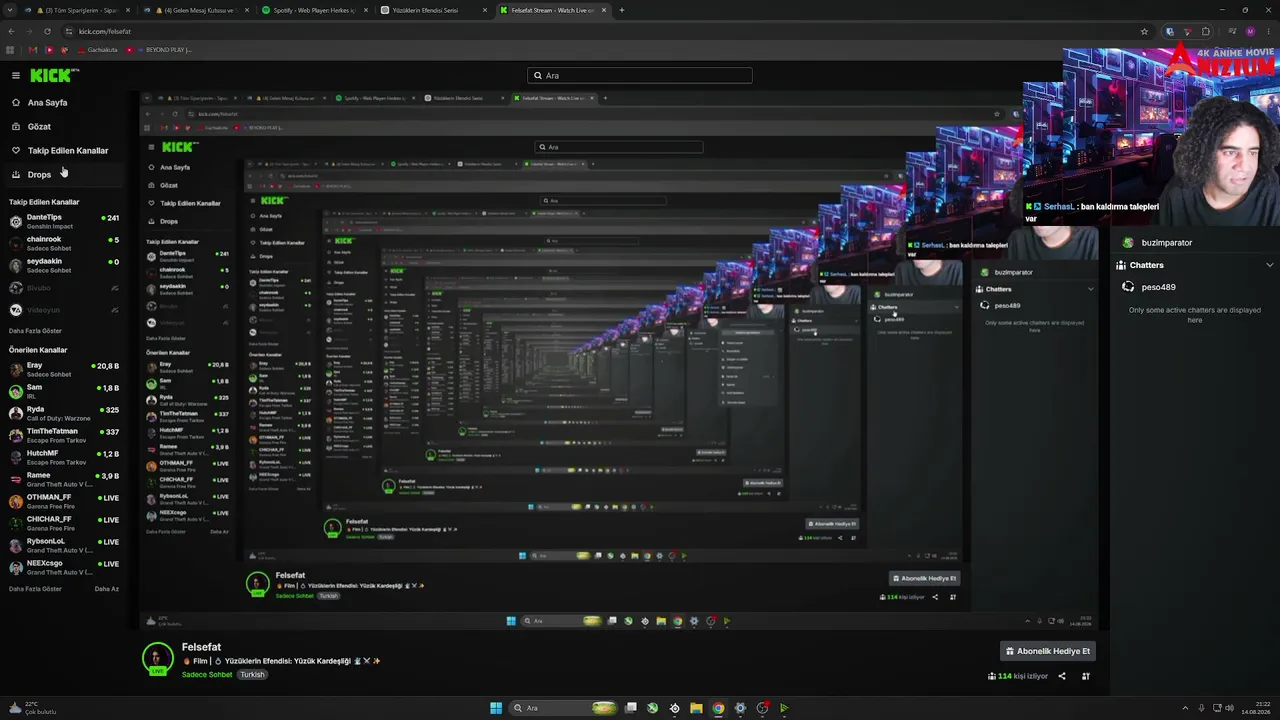The image size is (1280, 720).
Task: Click the KICK logo in the header
Action: pyautogui.click(x=54, y=75)
